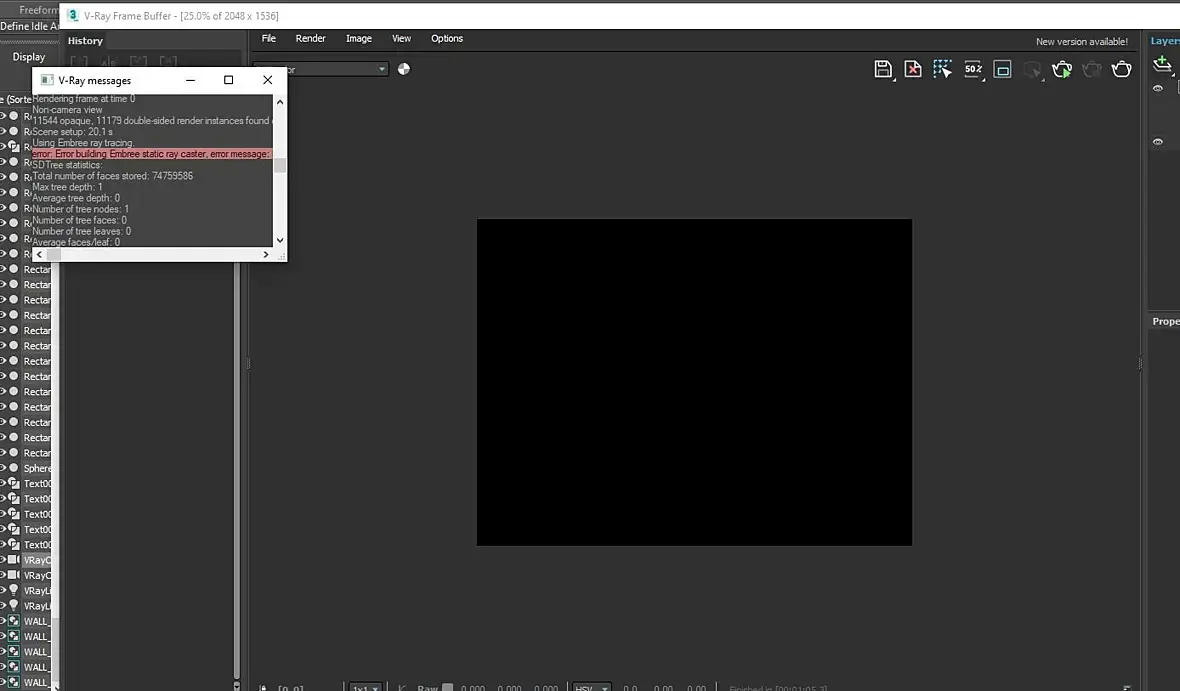Click the black rendered image in frame buffer
The width and height of the screenshot is (1180, 691).
click(694, 382)
